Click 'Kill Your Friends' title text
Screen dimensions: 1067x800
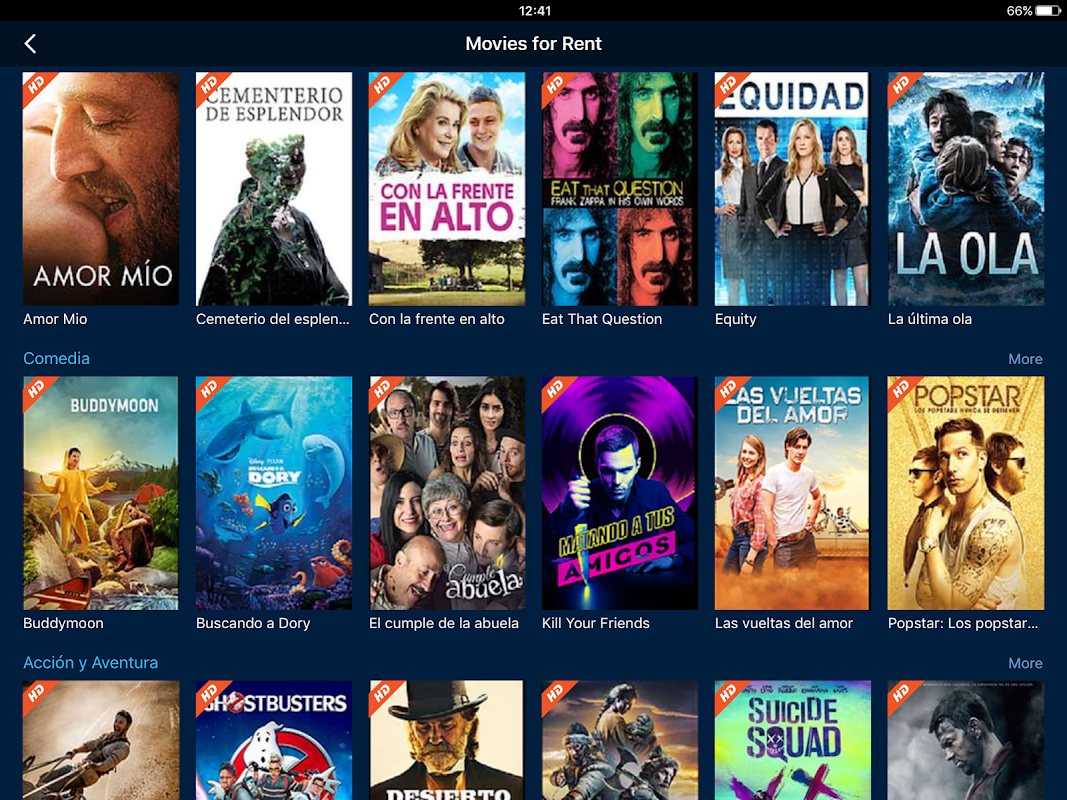coord(595,623)
